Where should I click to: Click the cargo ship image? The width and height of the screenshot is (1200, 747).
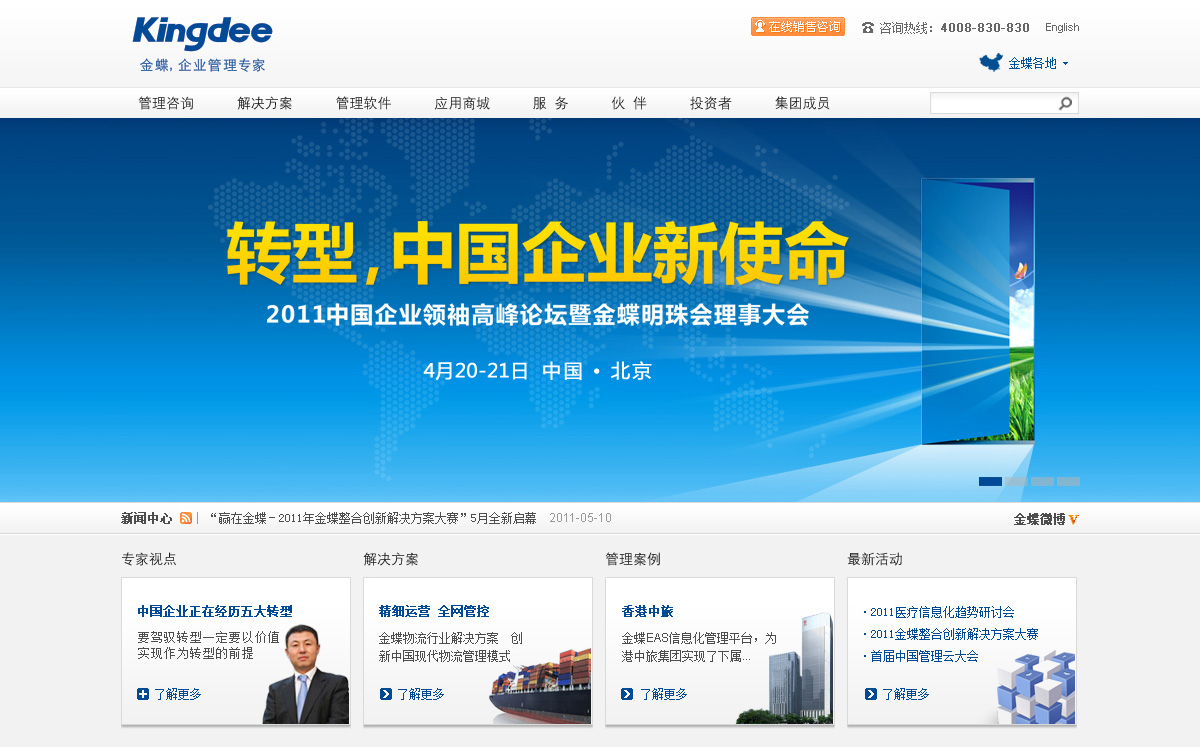coord(540,686)
